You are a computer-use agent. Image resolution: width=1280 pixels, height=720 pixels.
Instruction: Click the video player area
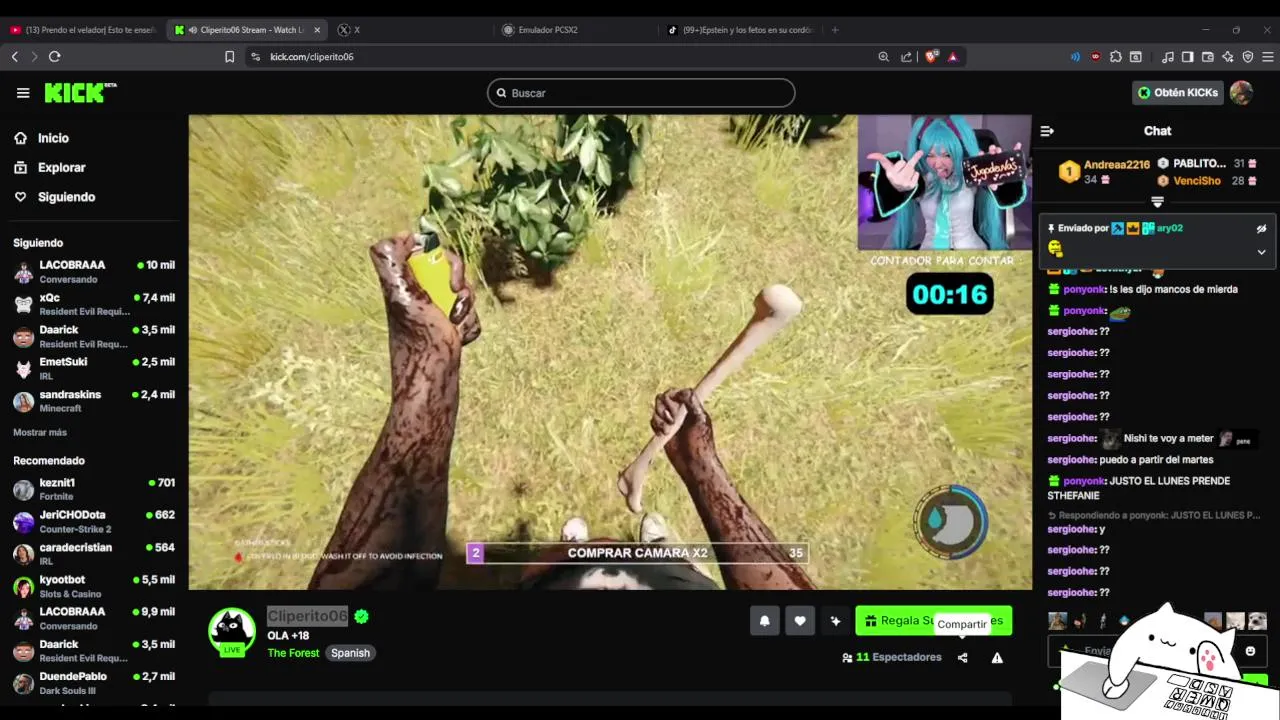pos(610,352)
